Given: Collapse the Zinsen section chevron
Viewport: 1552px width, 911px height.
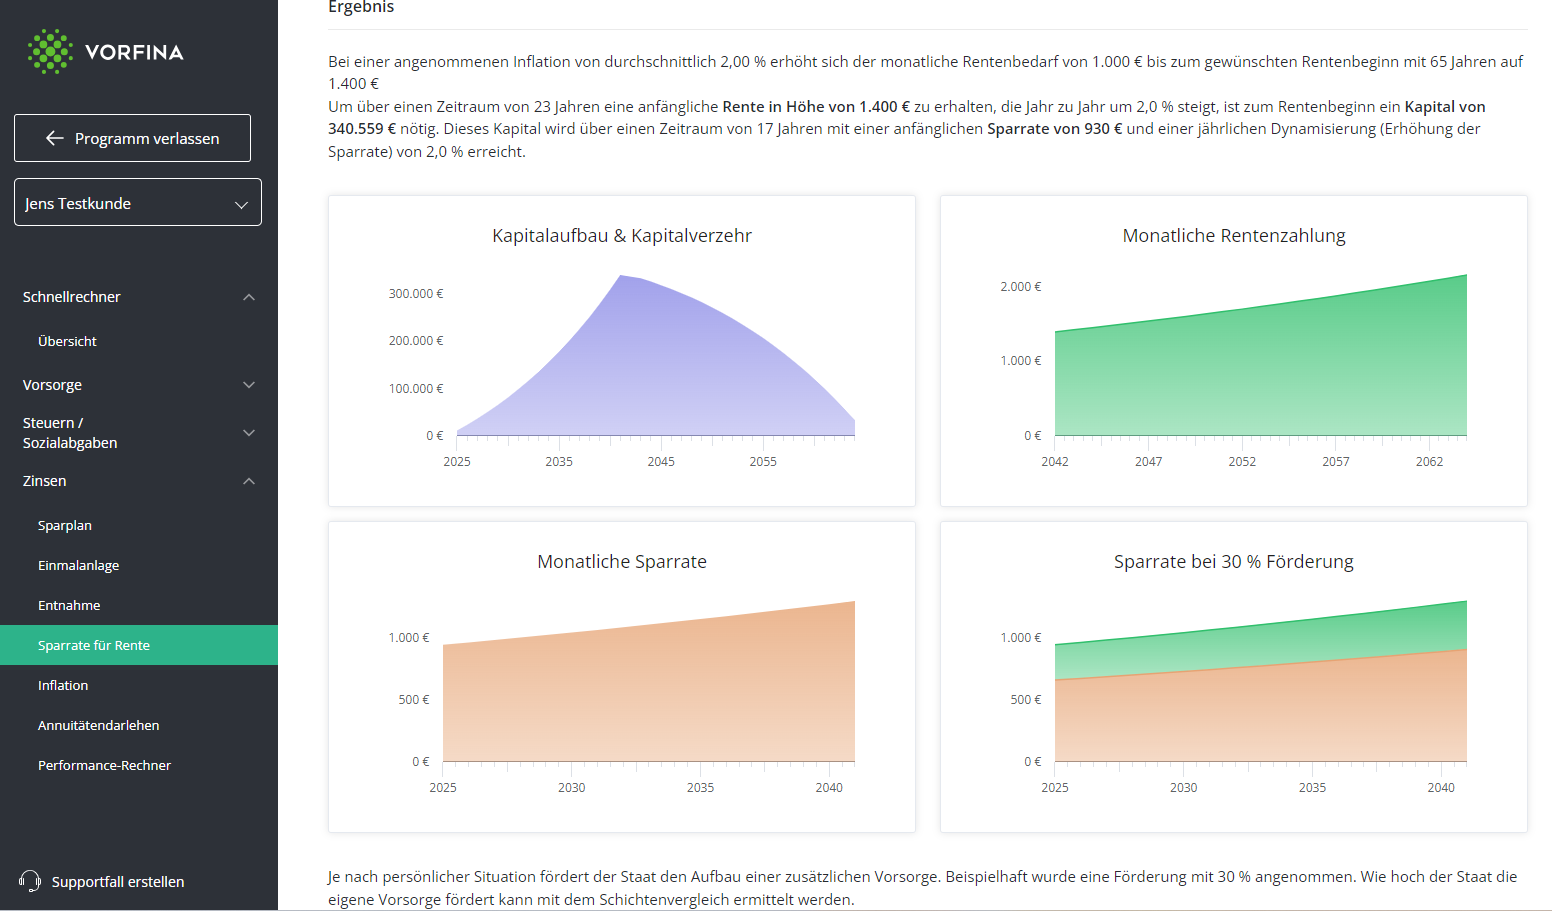Looking at the screenshot, I should point(249,481).
